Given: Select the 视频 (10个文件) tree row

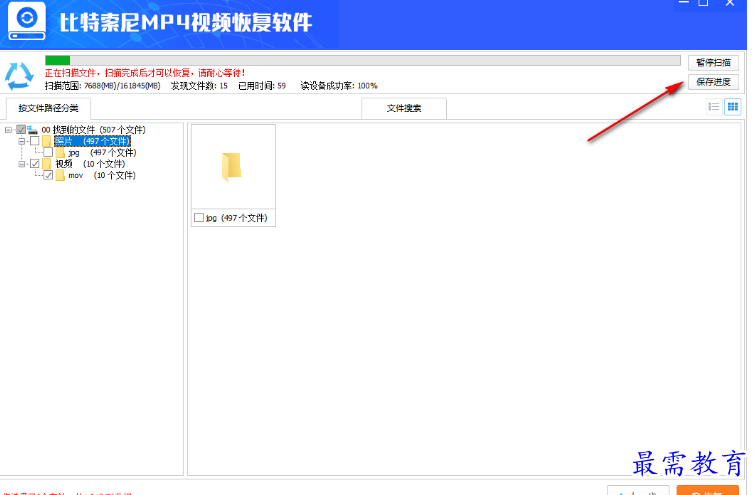Looking at the screenshot, I should pos(90,164).
